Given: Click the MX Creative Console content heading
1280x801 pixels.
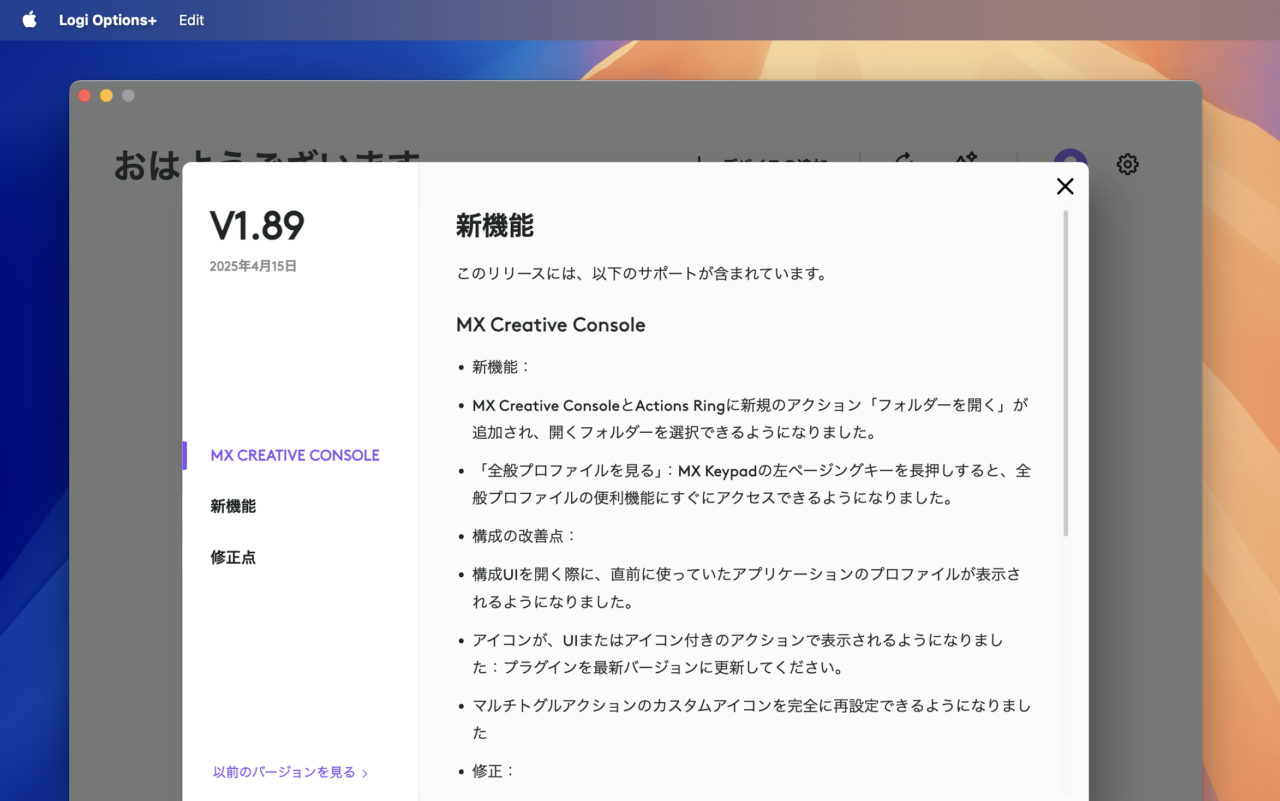Looking at the screenshot, I should click(550, 325).
